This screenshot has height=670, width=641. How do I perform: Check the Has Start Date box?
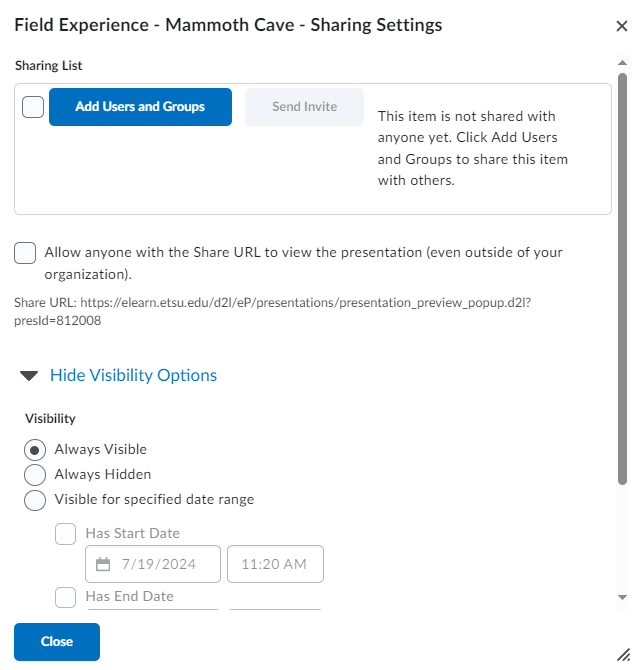coord(65,534)
